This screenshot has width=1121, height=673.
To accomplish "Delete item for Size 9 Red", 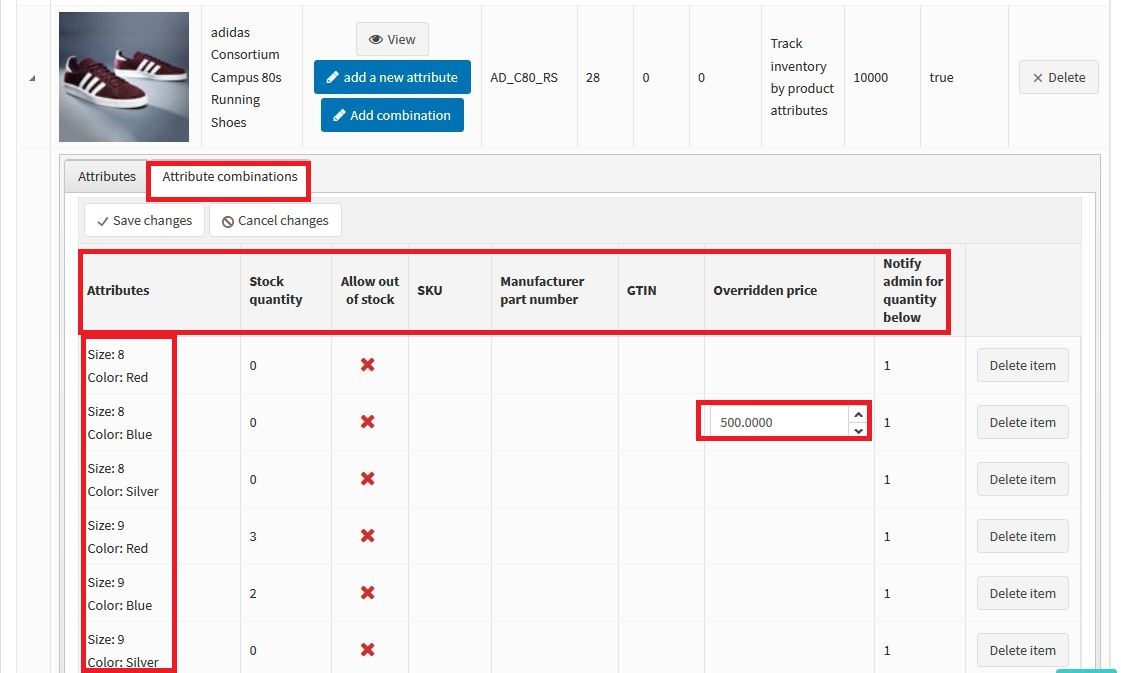I will click(x=1022, y=536).
